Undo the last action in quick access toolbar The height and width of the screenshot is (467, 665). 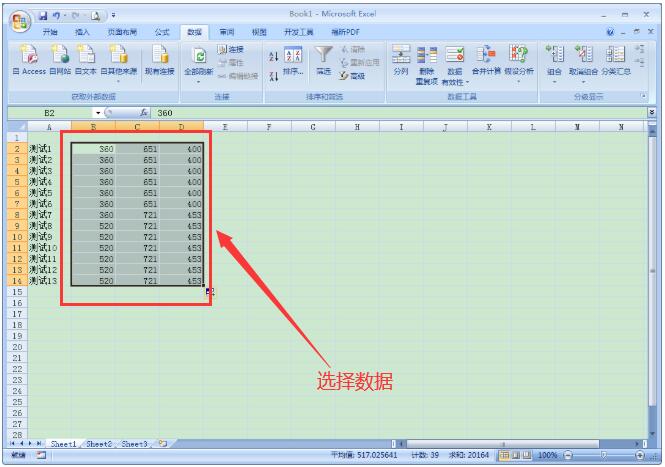coord(56,16)
